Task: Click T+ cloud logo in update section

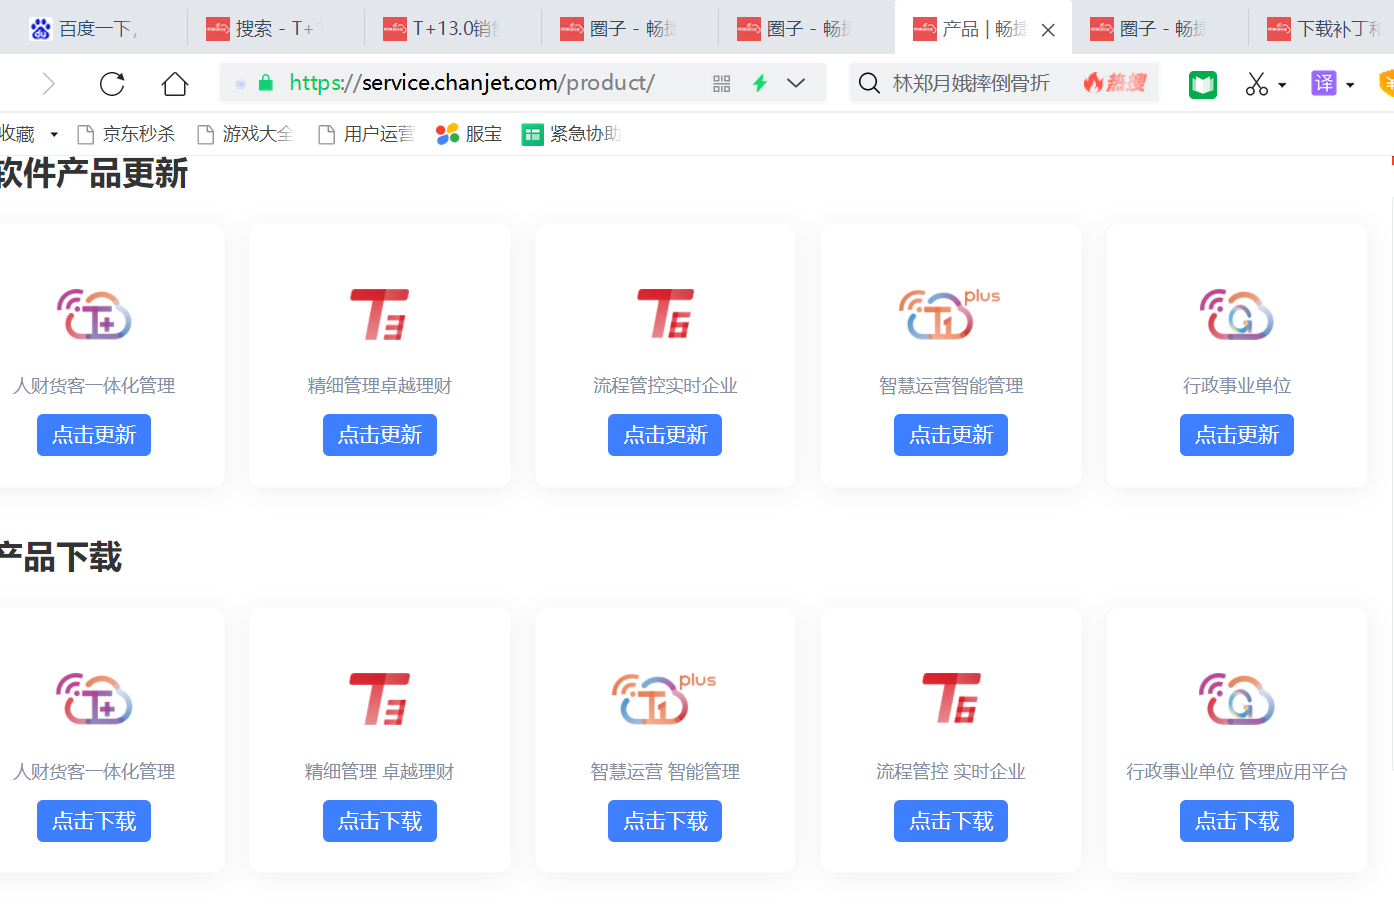Action: [x=94, y=314]
